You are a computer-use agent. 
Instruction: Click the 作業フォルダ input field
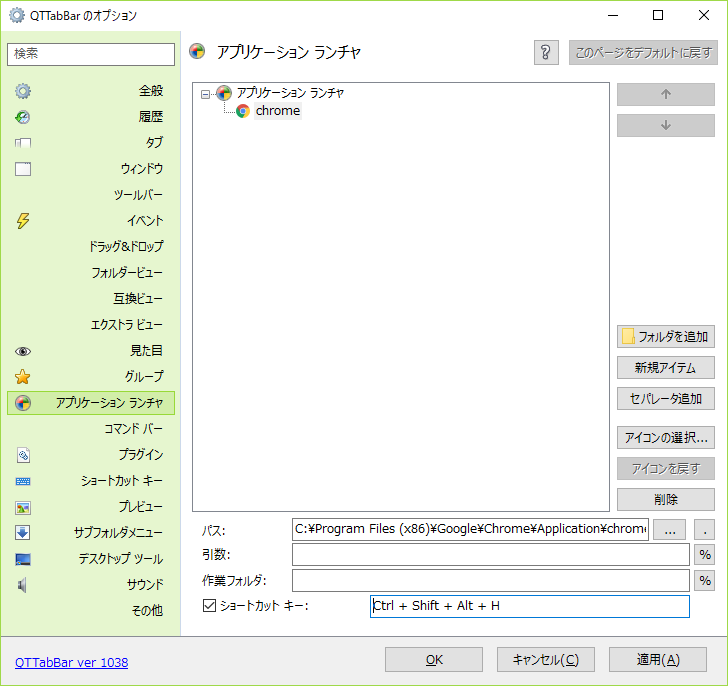coord(491,581)
